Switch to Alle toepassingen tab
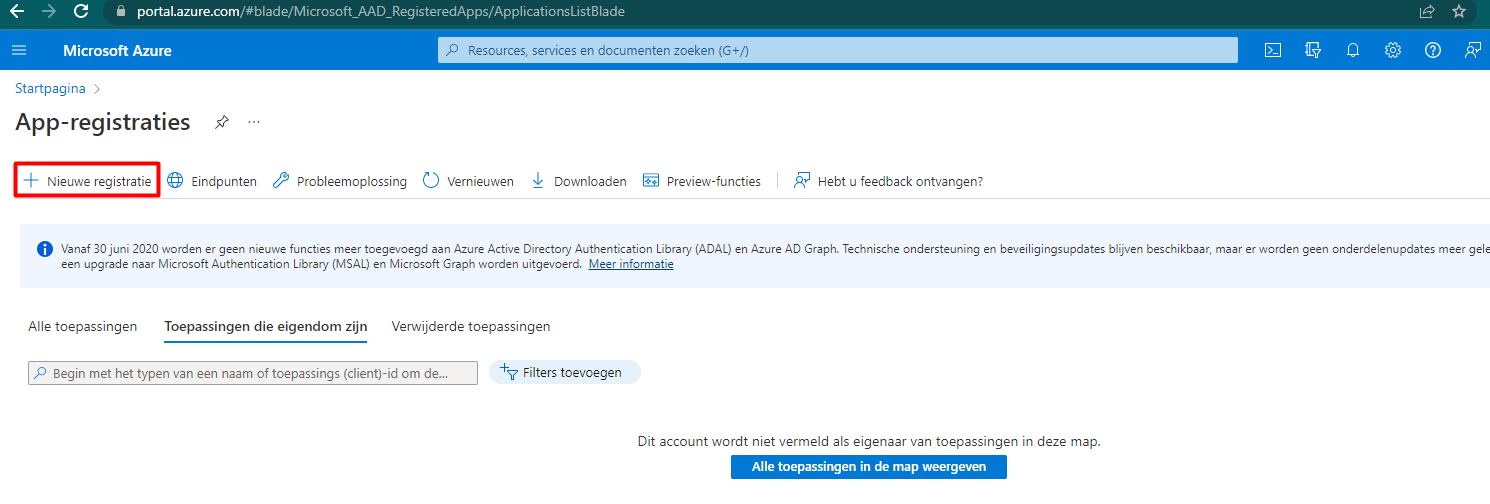This screenshot has width=1490, height=504. pos(83,326)
